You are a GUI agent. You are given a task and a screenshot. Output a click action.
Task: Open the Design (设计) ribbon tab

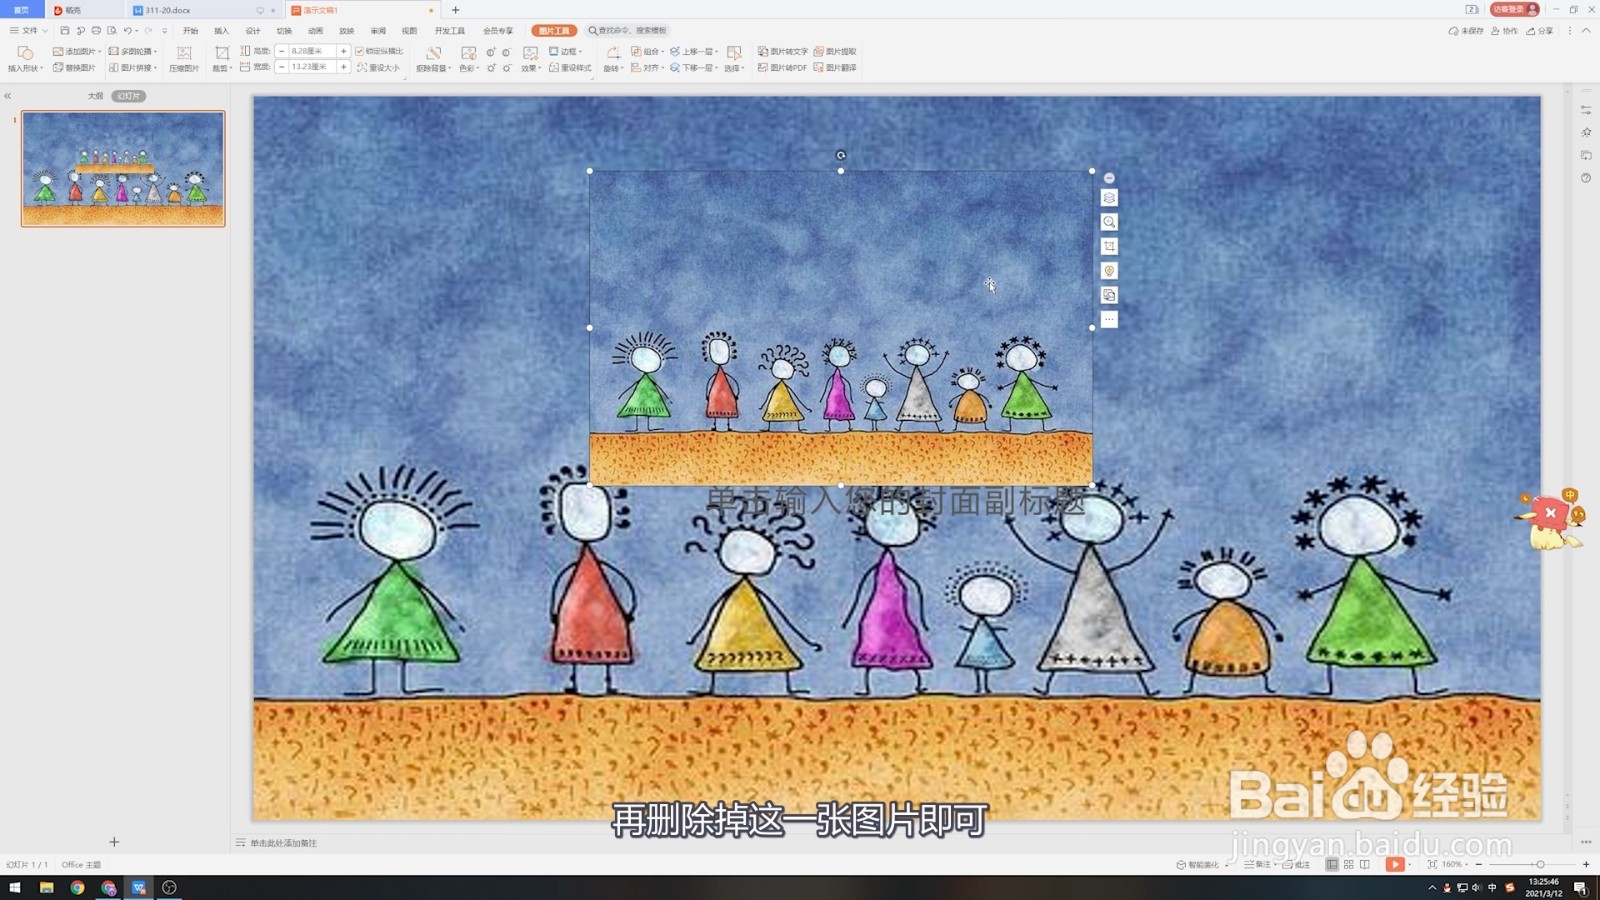253,31
